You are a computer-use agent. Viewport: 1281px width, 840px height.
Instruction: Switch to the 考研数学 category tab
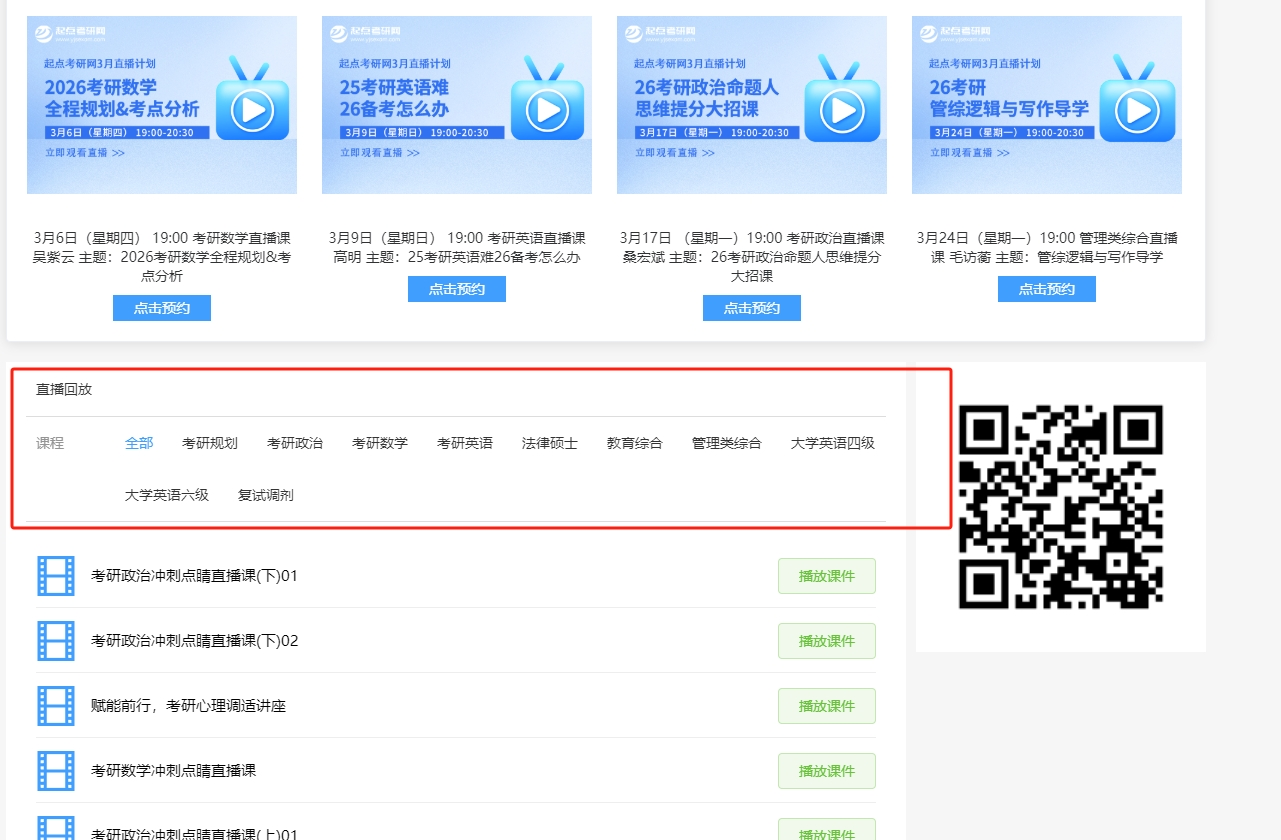pyautogui.click(x=380, y=443)
